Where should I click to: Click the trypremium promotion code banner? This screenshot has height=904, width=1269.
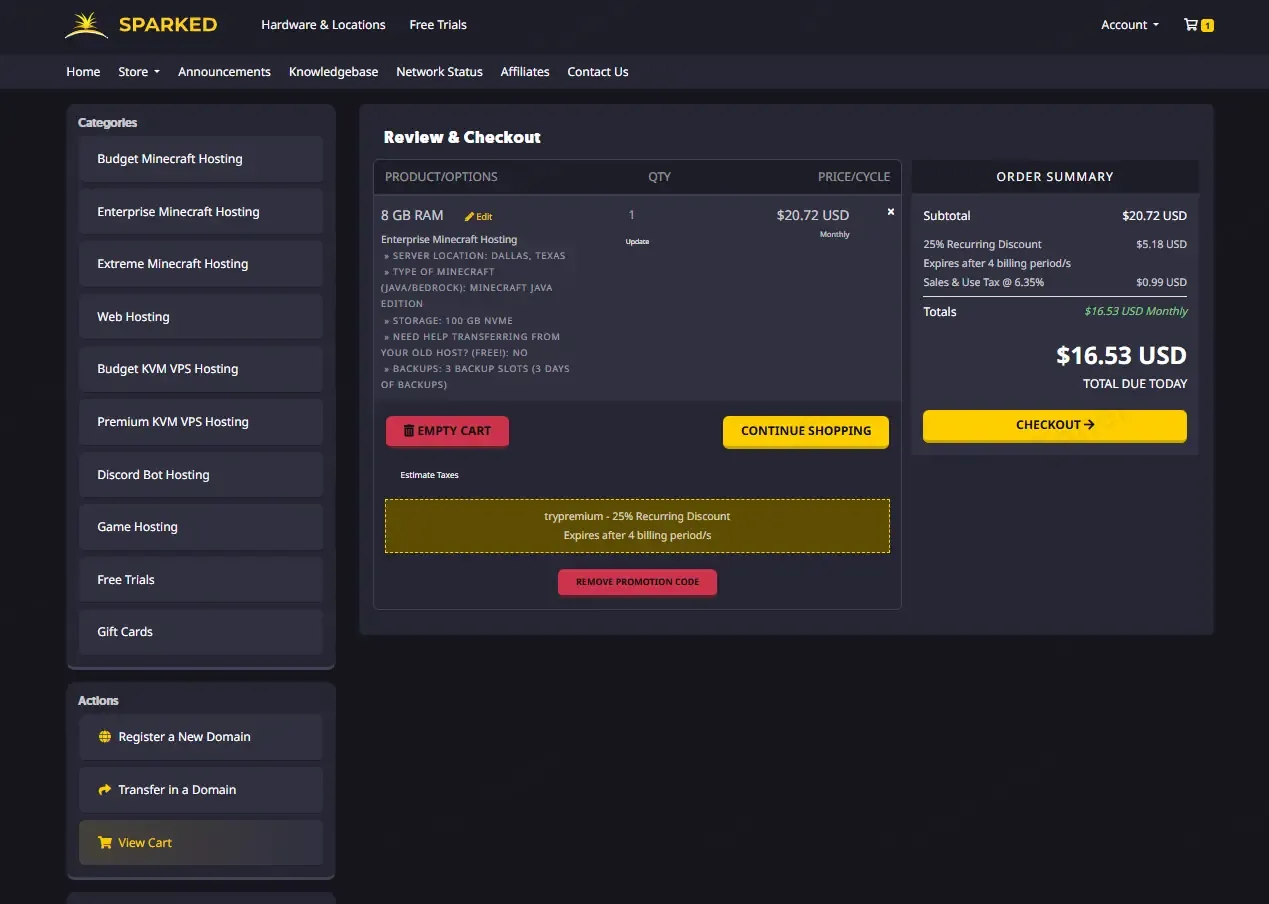(x=637, y=526)
